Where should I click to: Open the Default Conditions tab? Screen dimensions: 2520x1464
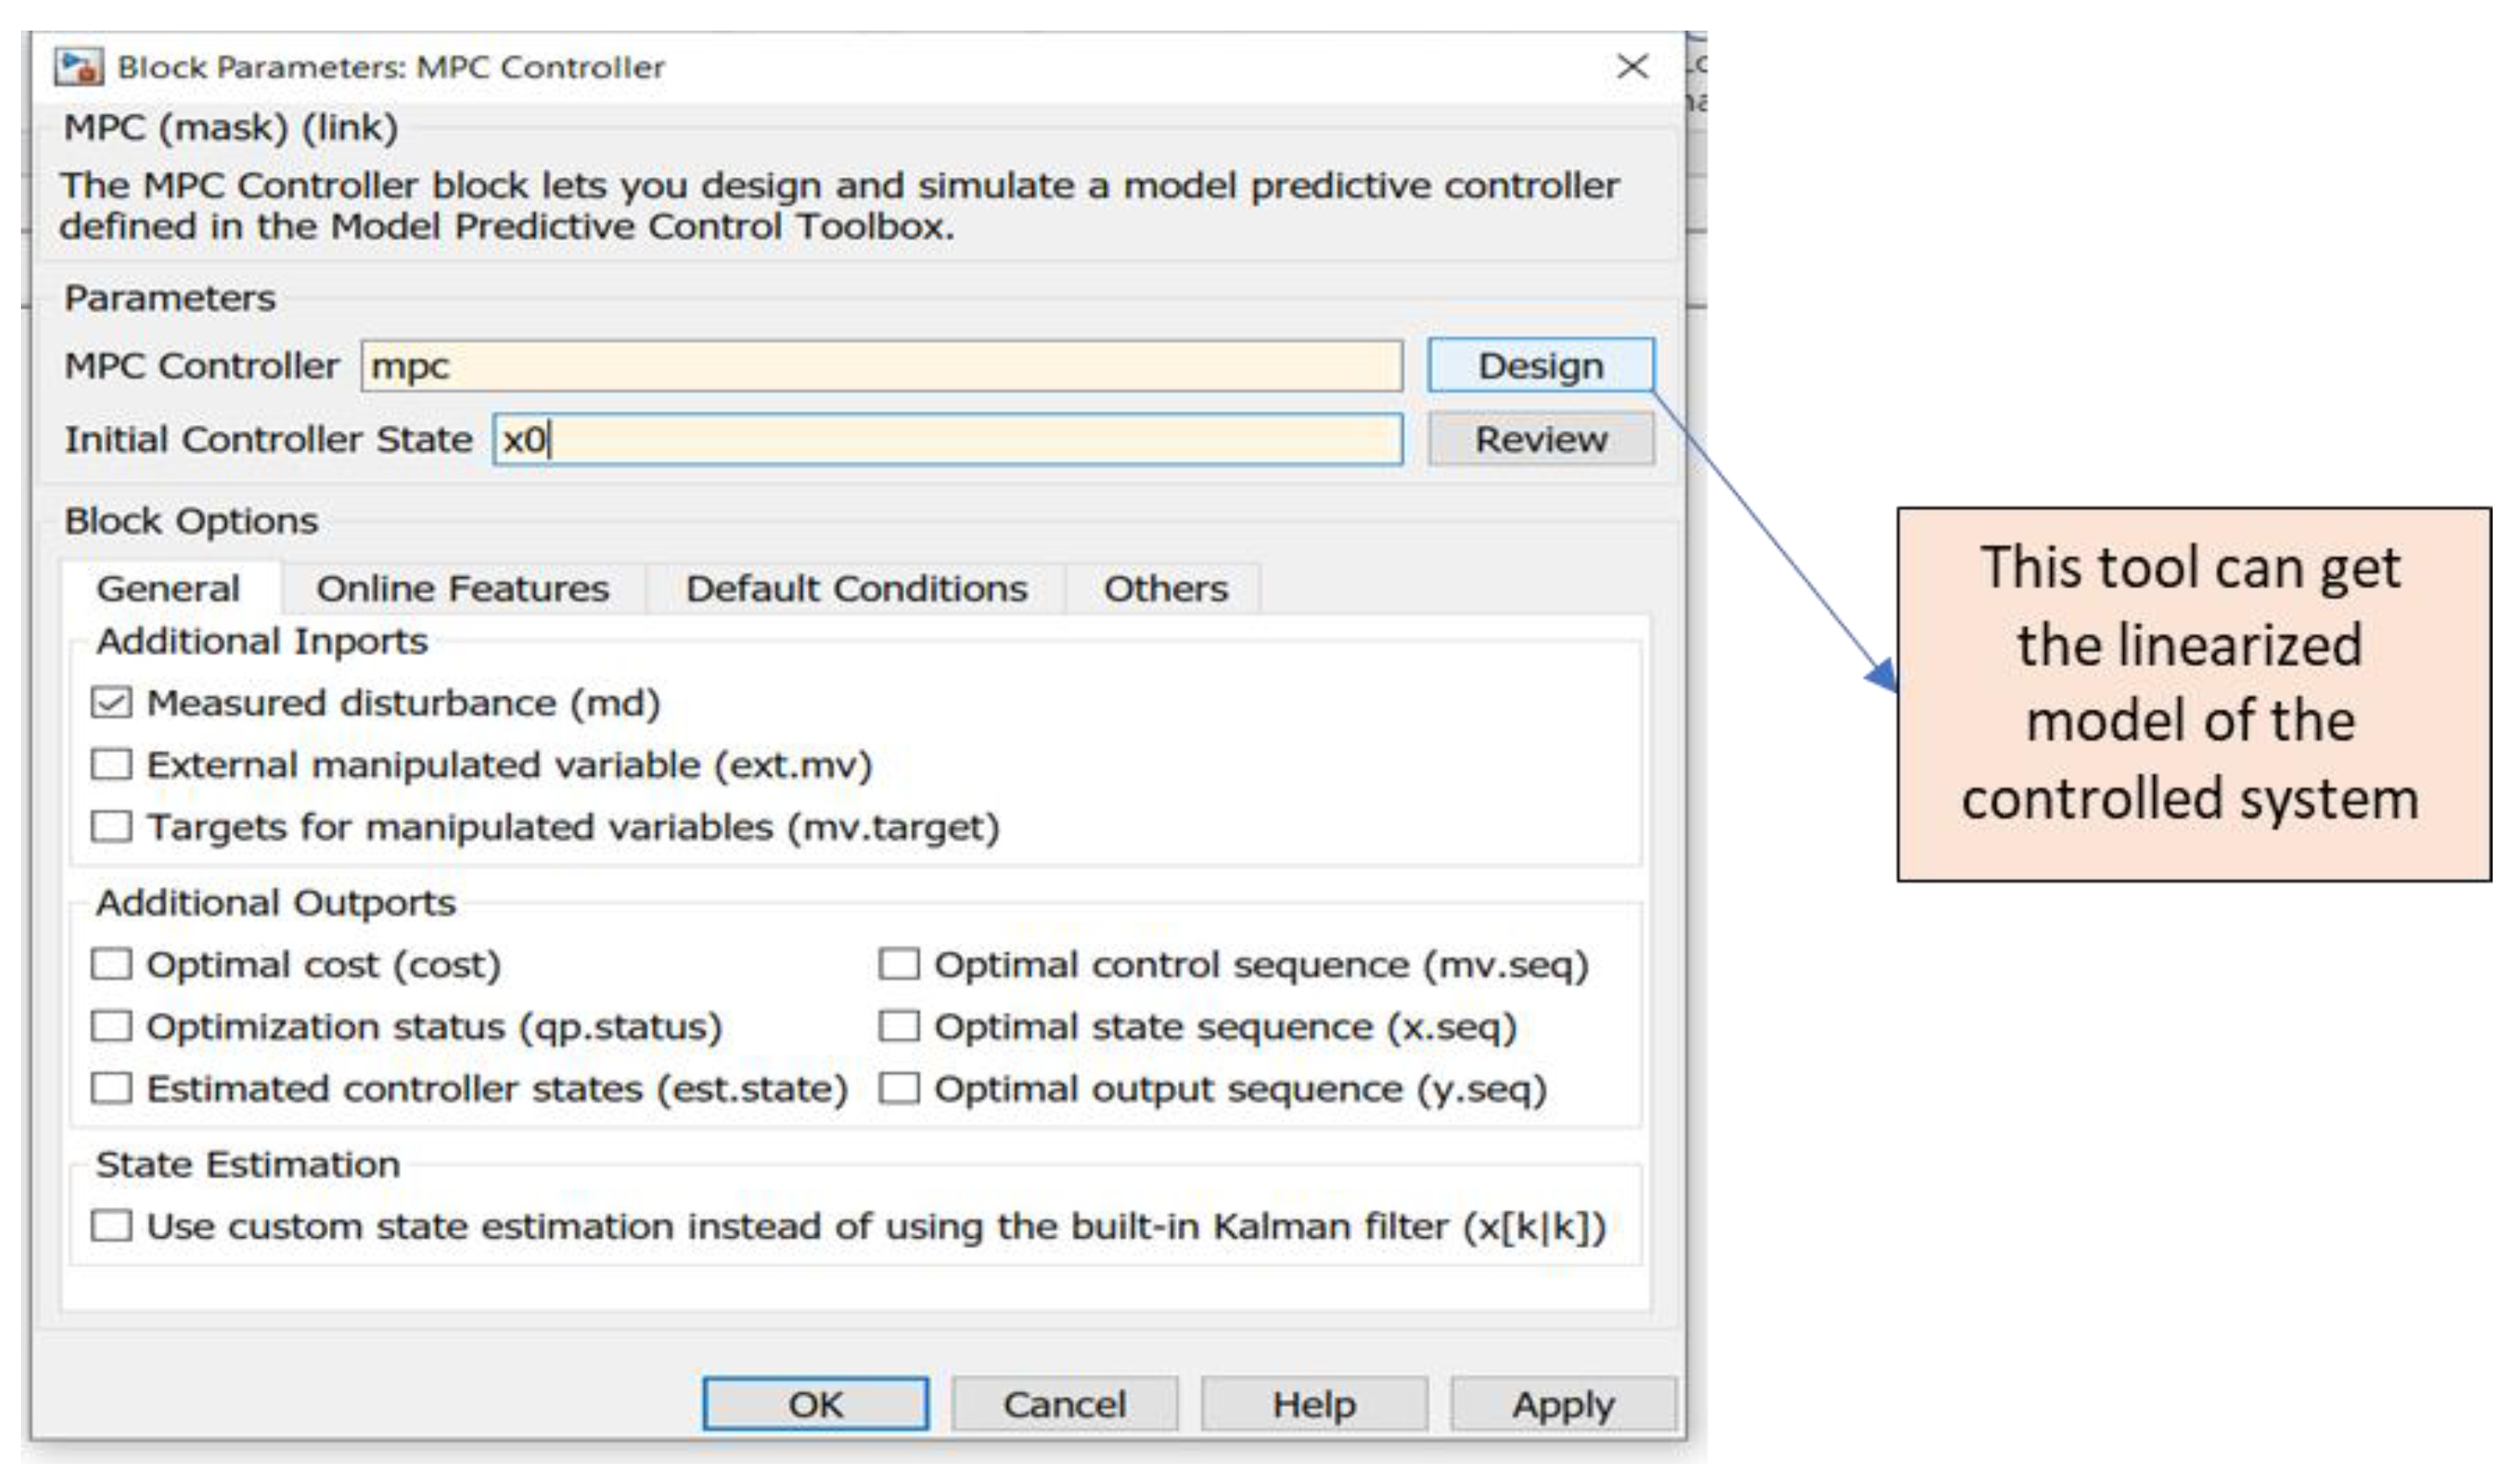click(x=856, y=589)
